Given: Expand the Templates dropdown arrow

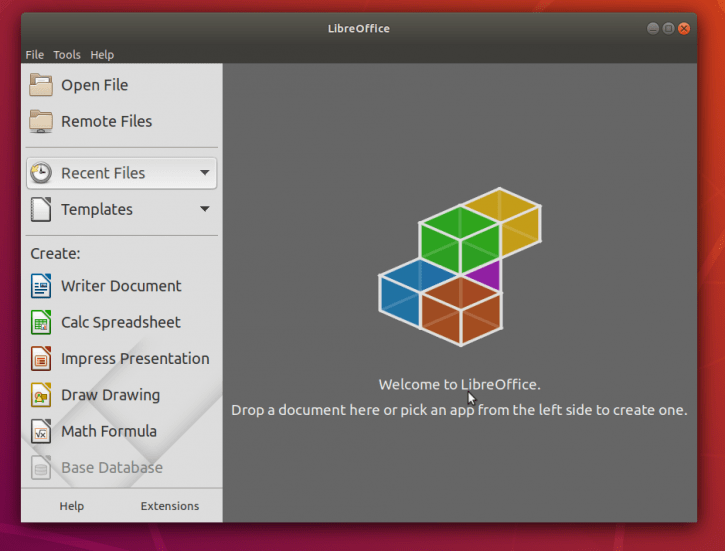Looking at the screenshot, I should tap(204, 209).
